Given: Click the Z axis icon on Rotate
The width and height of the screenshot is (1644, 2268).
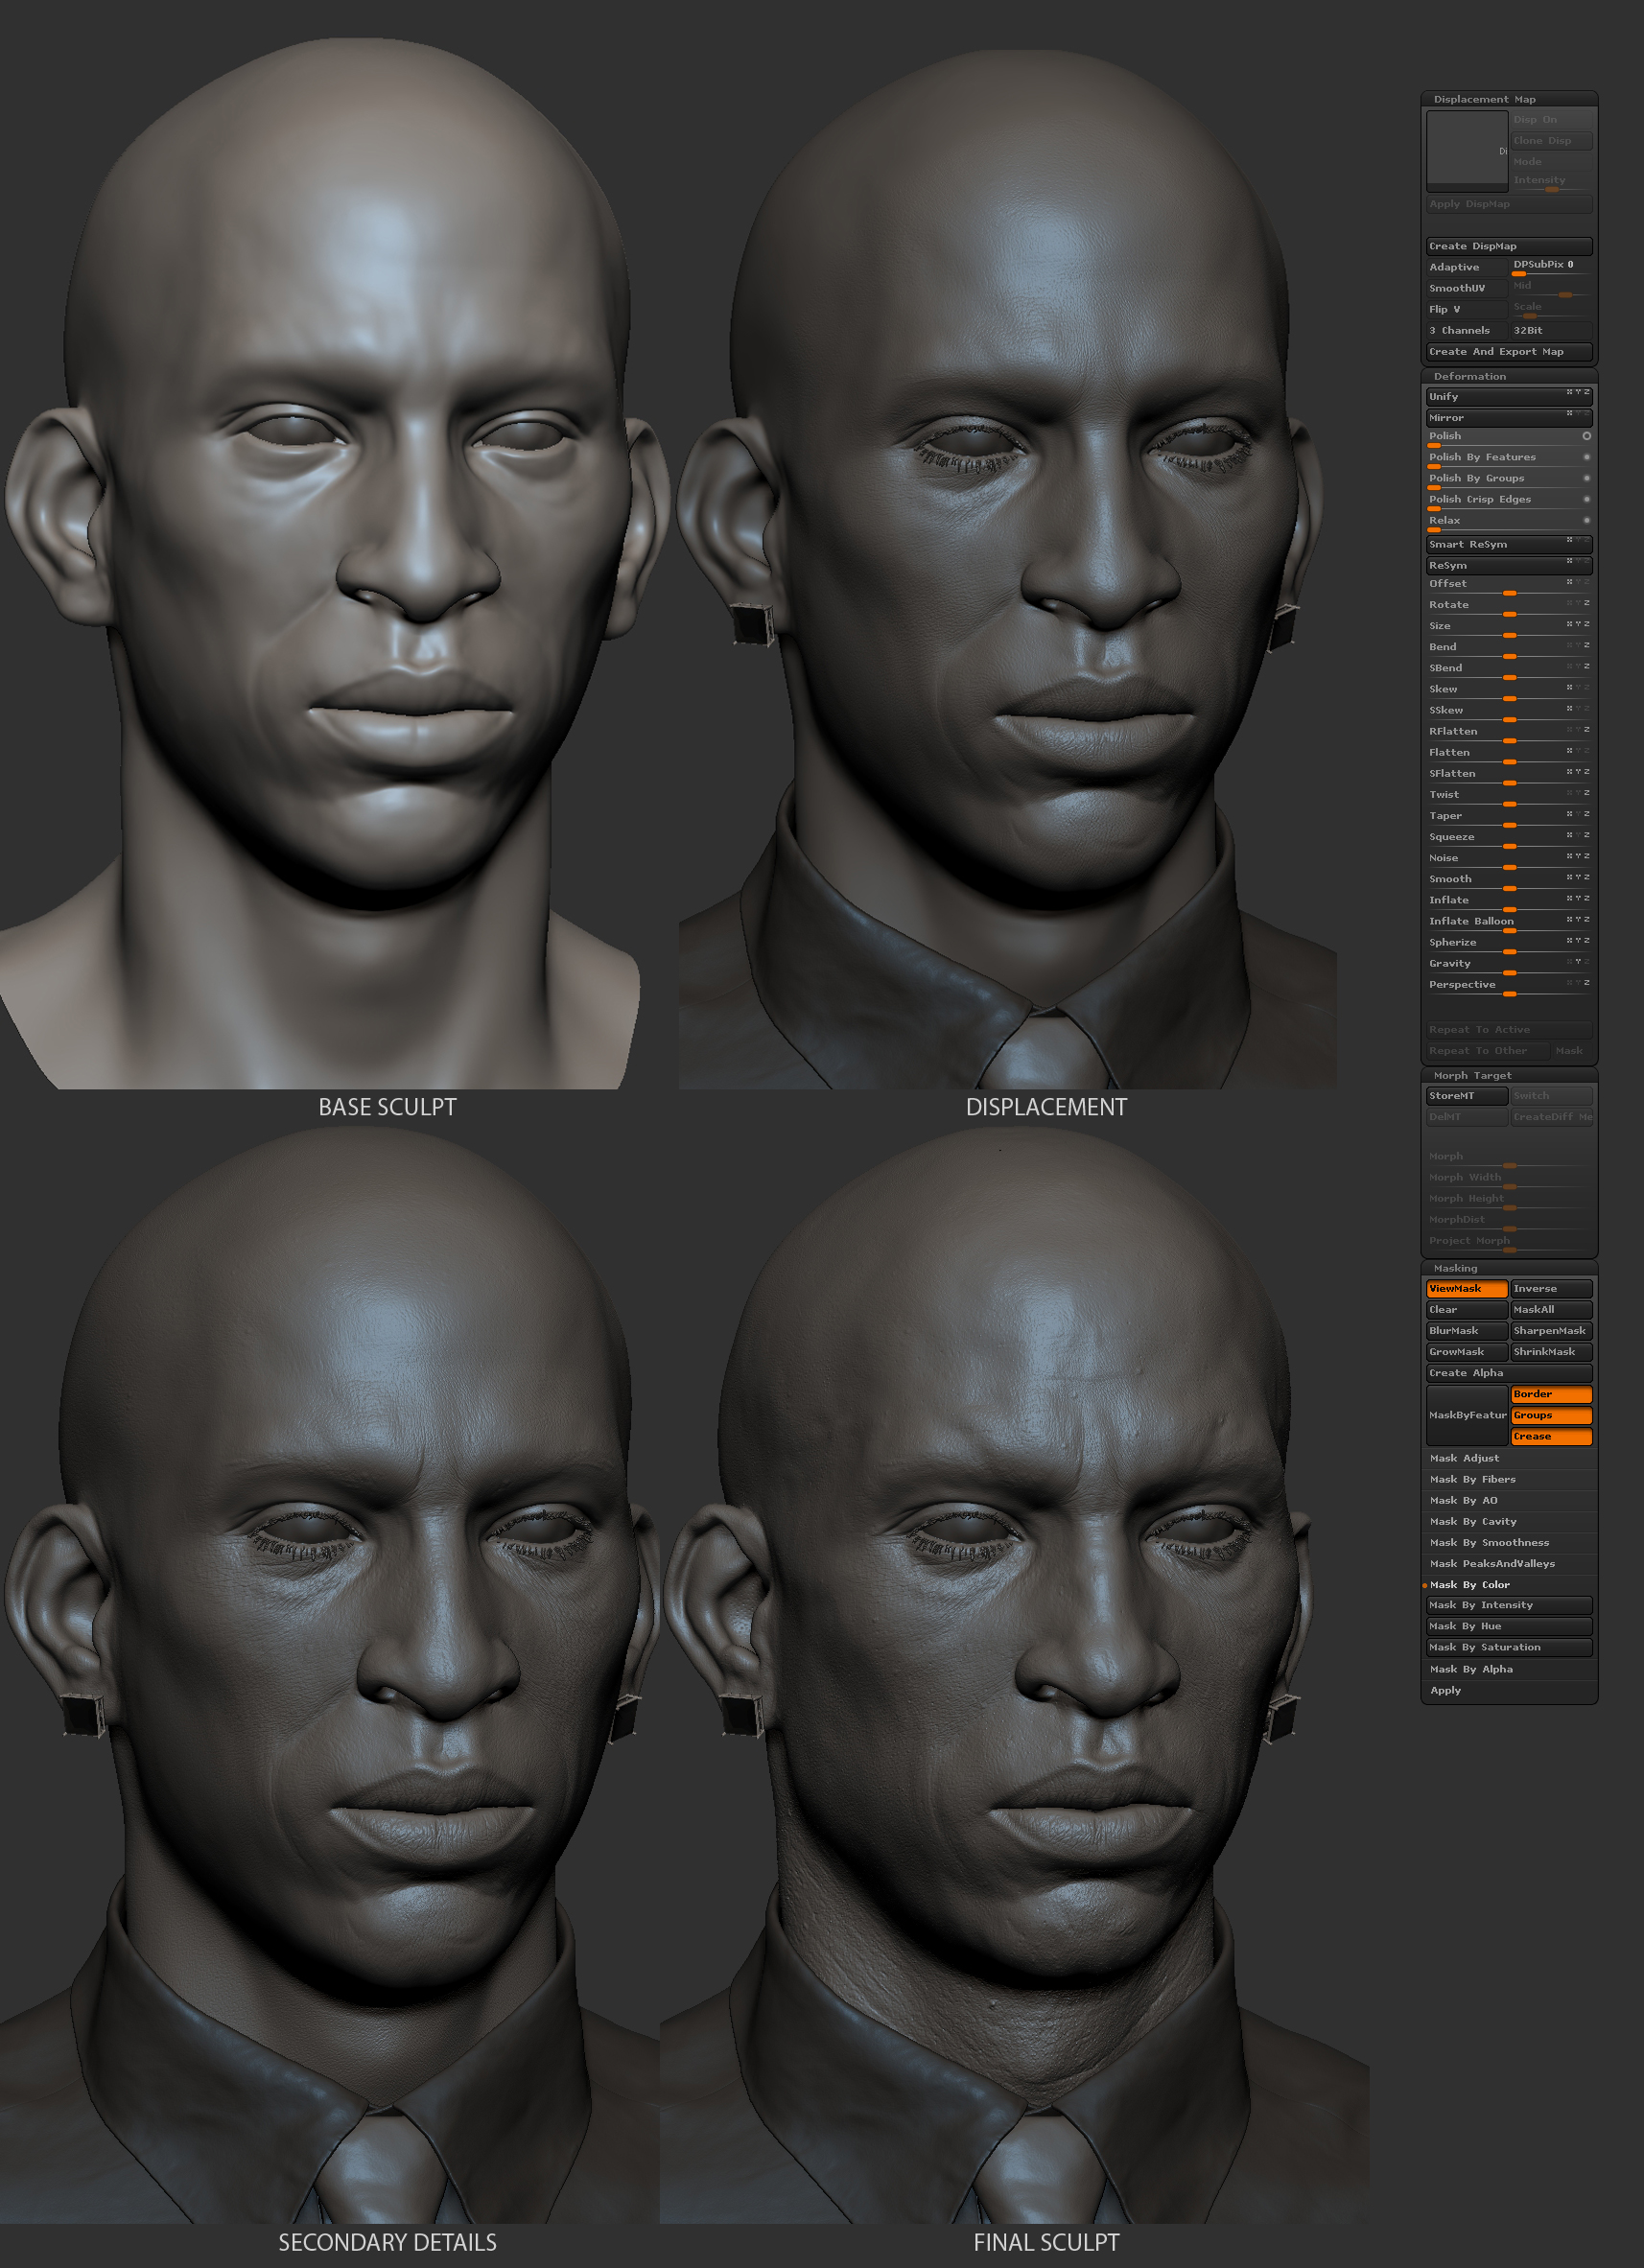Looking at the screenshot, I should pyautogui.click(x=1586, y=603).
